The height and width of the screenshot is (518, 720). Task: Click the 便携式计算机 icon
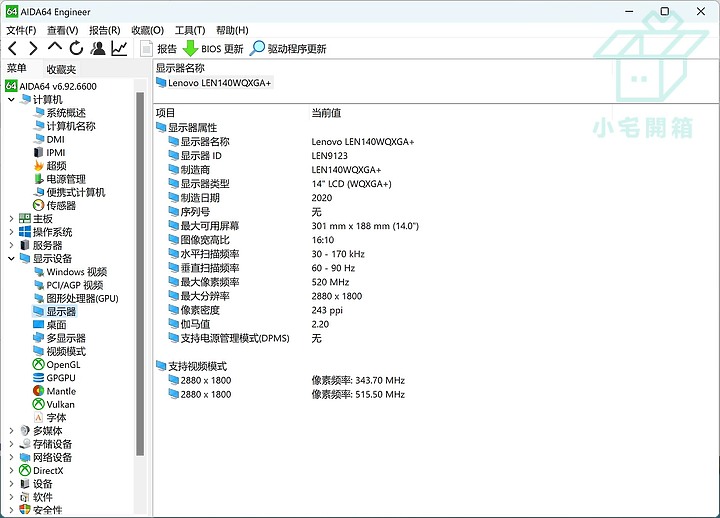39,192
